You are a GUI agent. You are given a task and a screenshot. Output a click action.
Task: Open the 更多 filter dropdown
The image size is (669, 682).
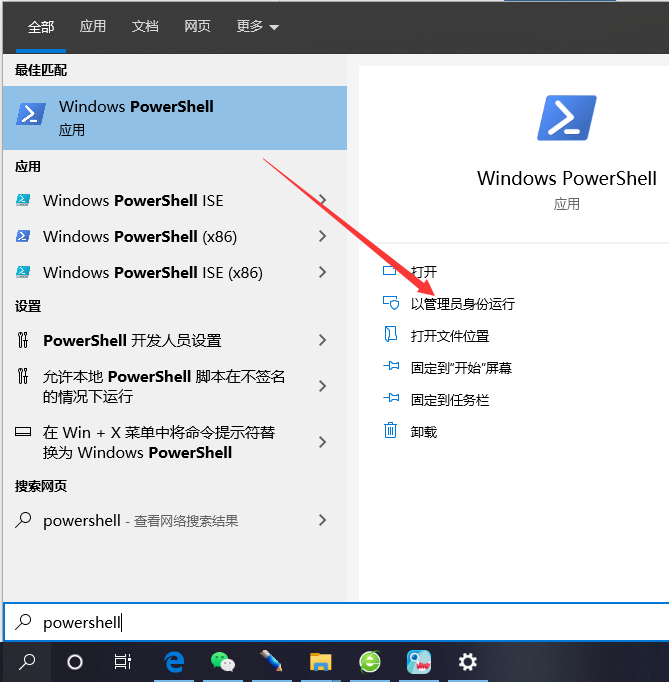click(258, 27)
